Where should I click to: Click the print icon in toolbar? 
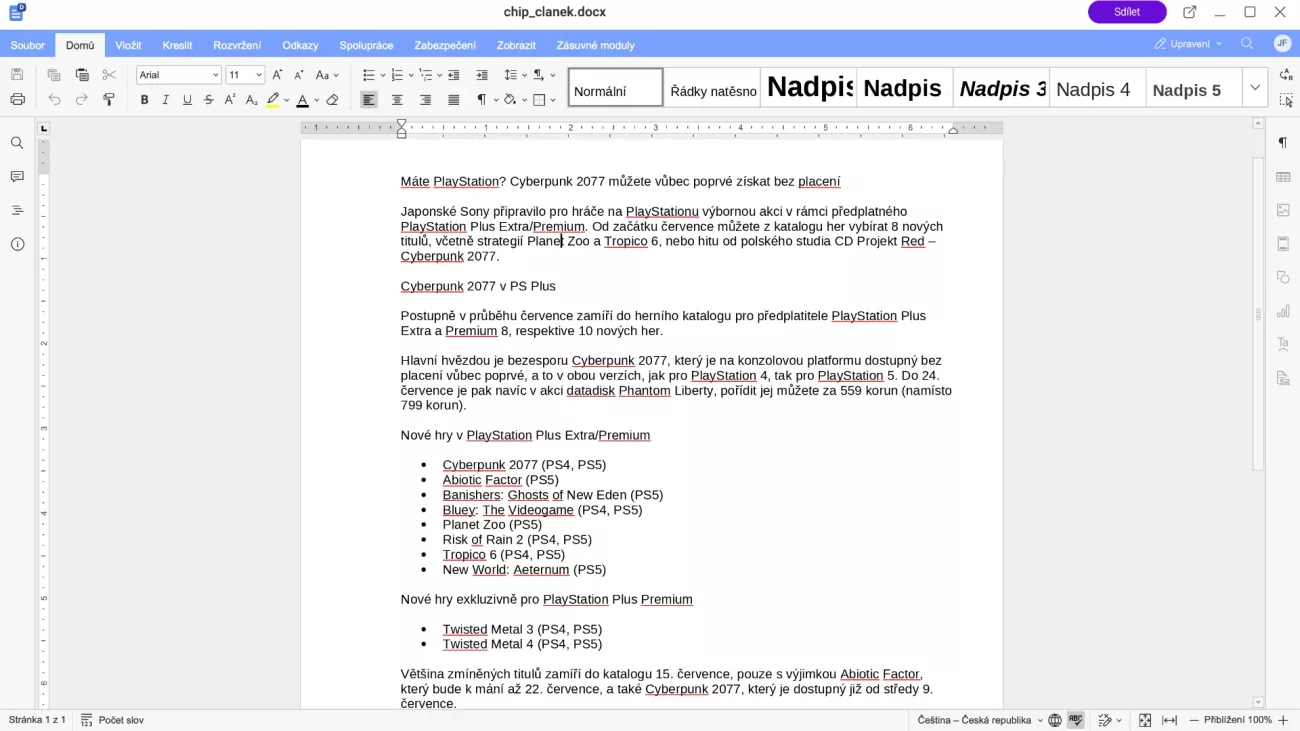tap(17, 100)
